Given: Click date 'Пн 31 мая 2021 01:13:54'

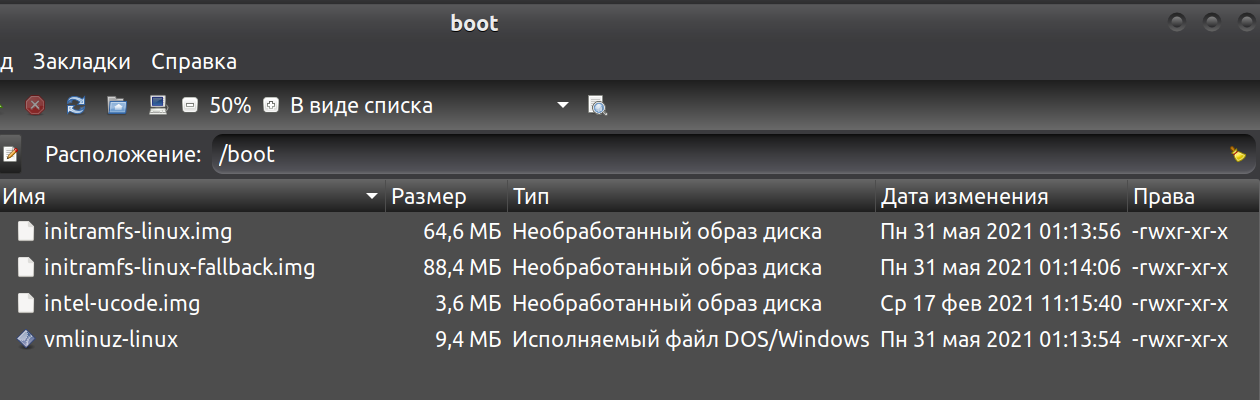Looking at the screenshot, I should [1000, 340].
